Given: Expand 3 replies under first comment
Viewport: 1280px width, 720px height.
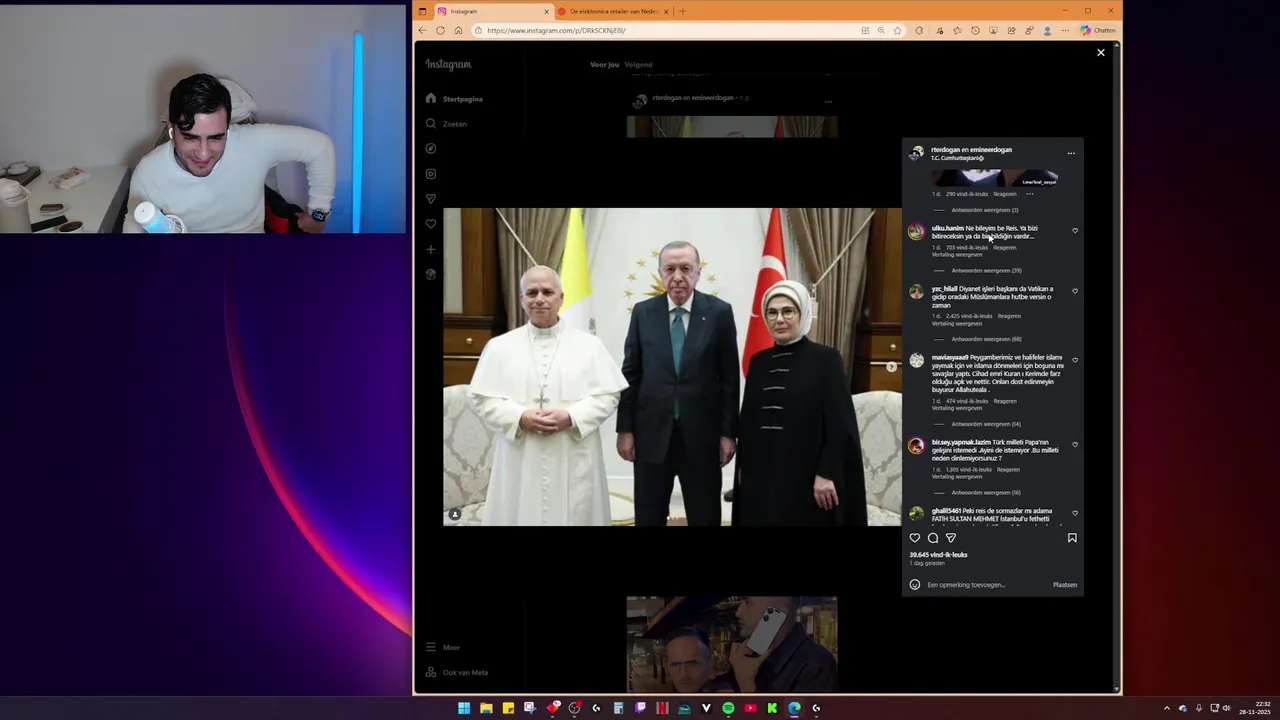Looking at the screenshot, I should tap(985, 210).
